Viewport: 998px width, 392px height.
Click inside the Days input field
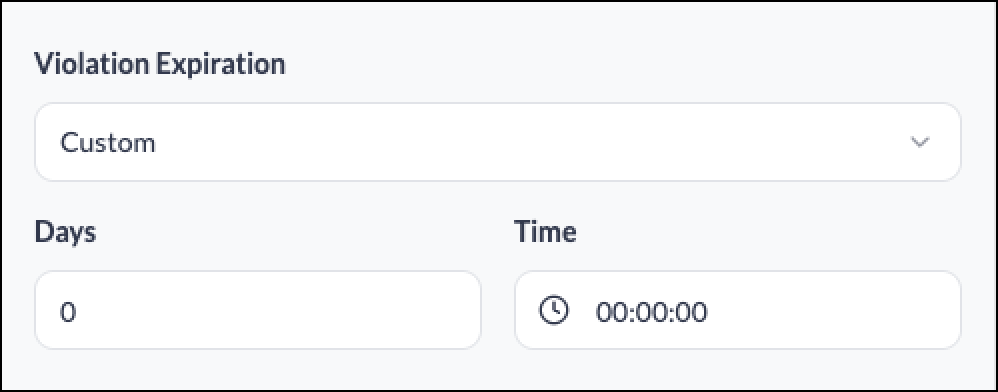click(258, 310)
